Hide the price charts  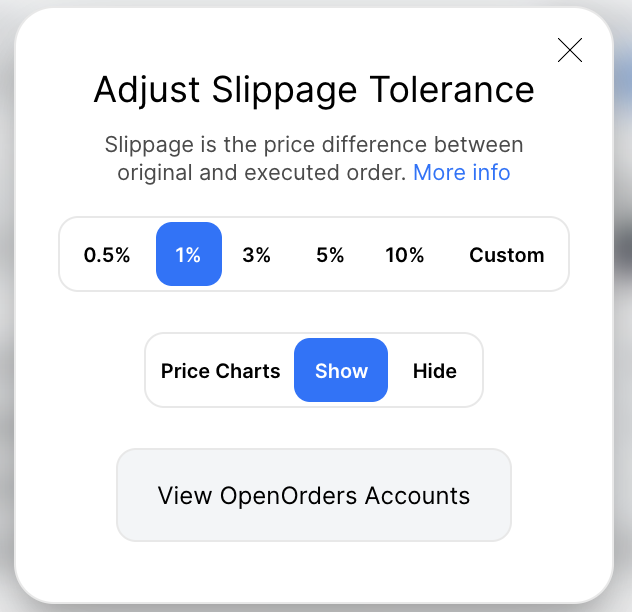click(434, 371)
